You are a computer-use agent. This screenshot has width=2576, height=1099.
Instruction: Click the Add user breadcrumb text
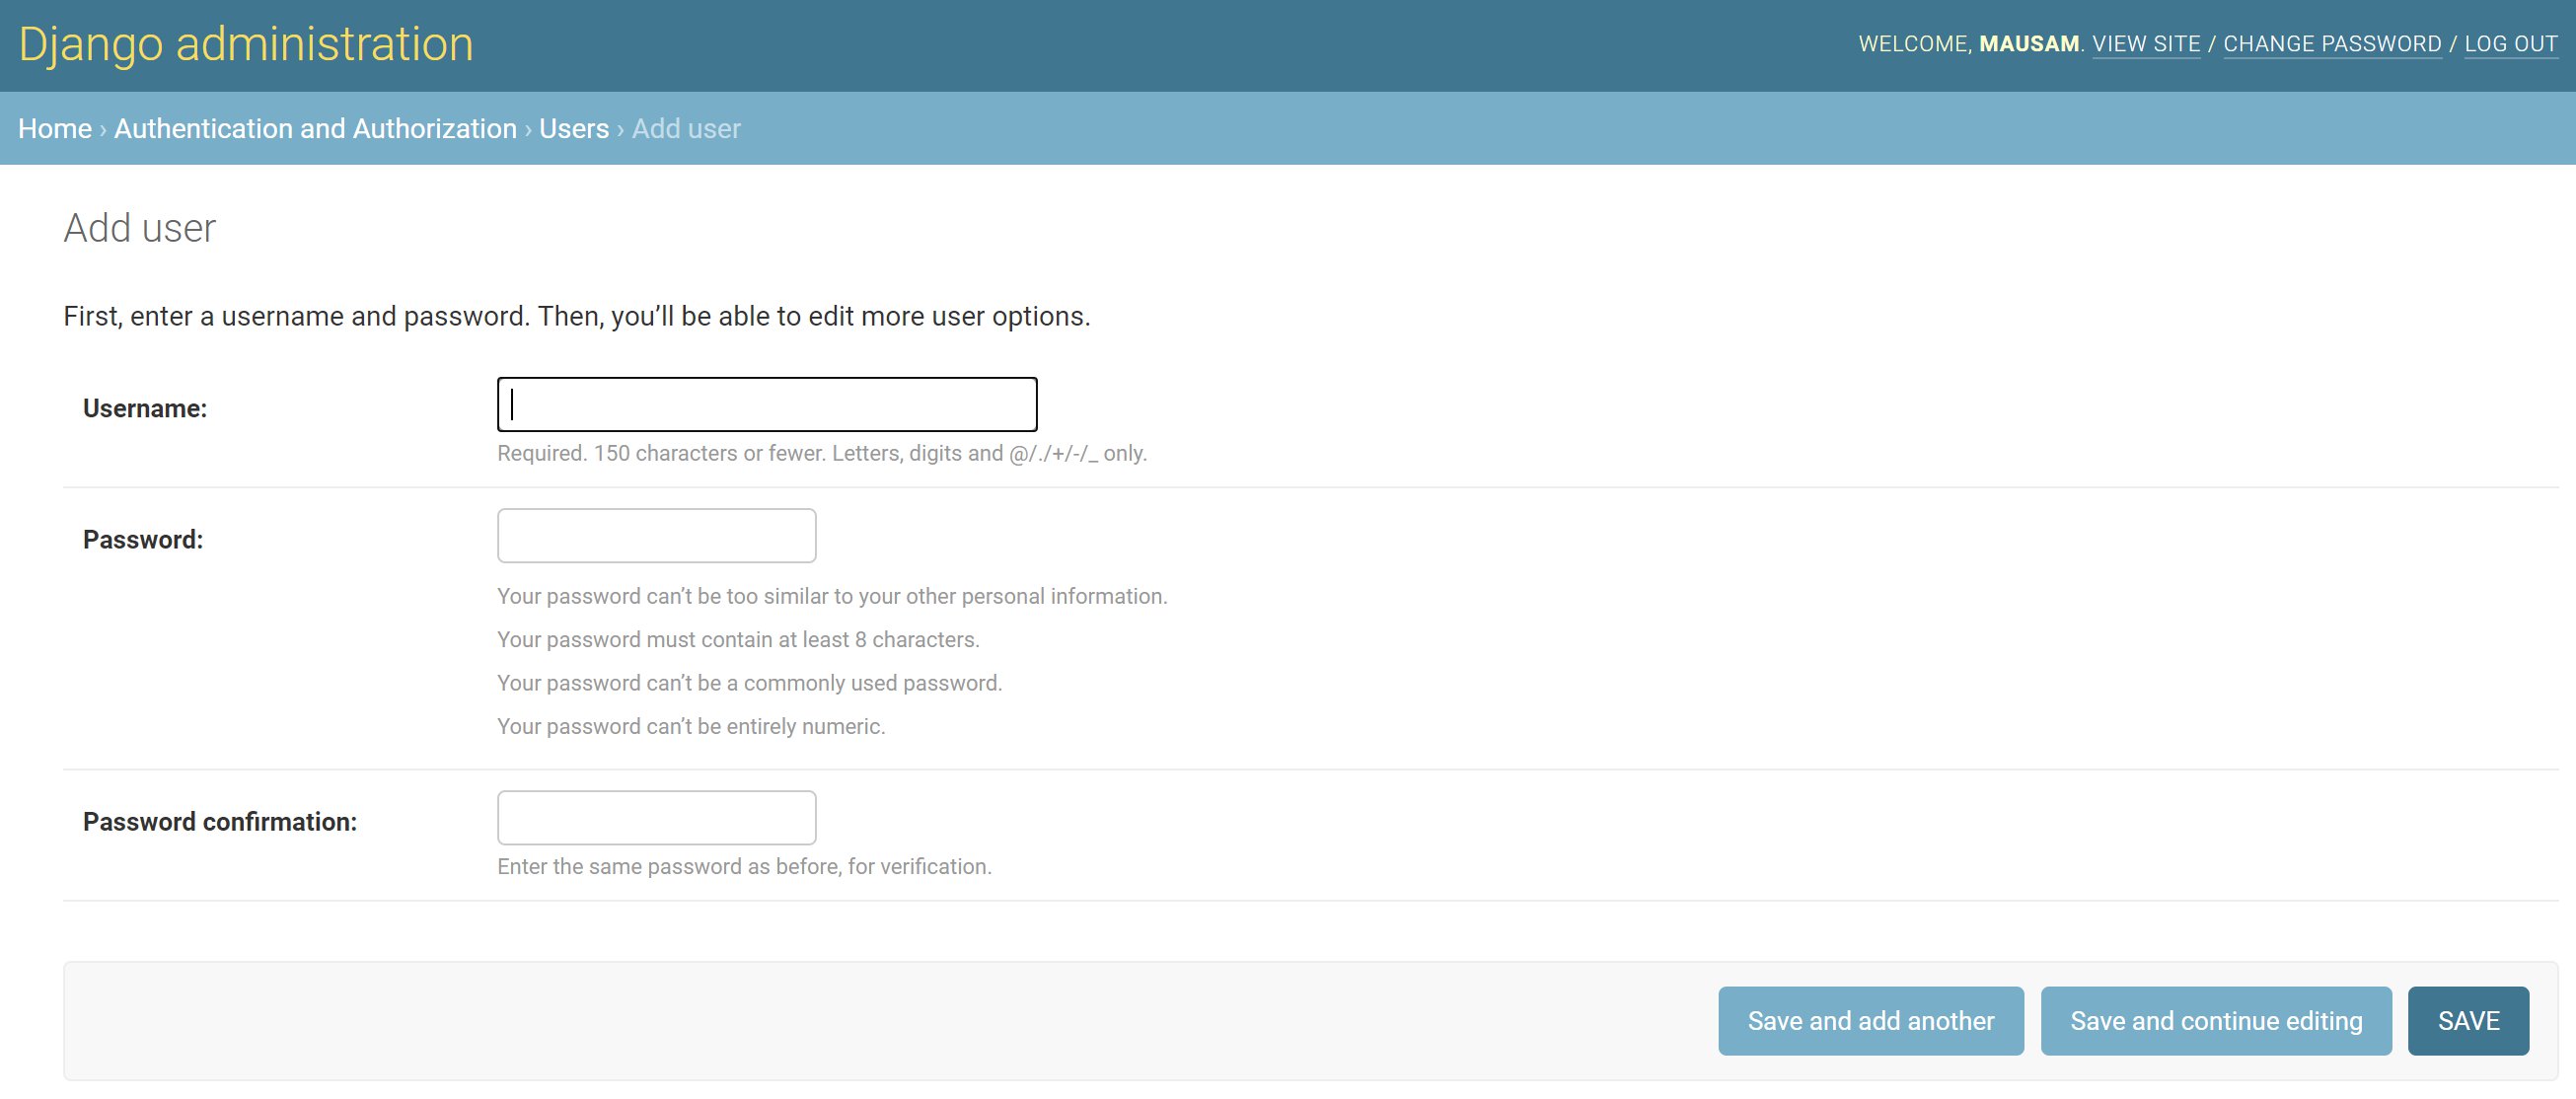[x=686, y=129]
